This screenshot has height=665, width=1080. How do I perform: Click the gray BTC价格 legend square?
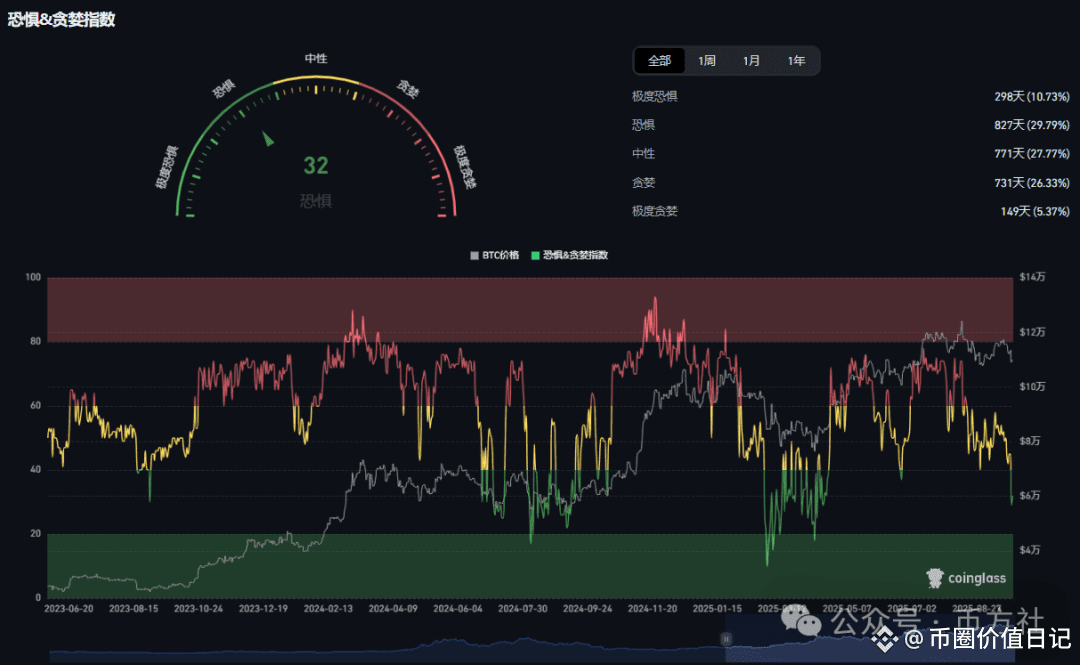[x=474, y=255]
